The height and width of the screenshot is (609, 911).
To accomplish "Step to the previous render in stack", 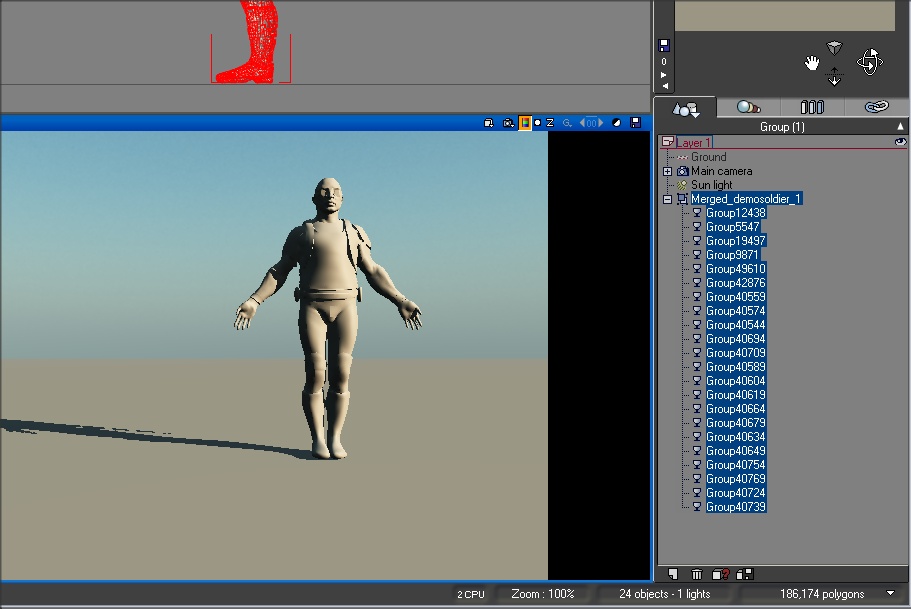I will pyautogui.click(x=582, y=123).
